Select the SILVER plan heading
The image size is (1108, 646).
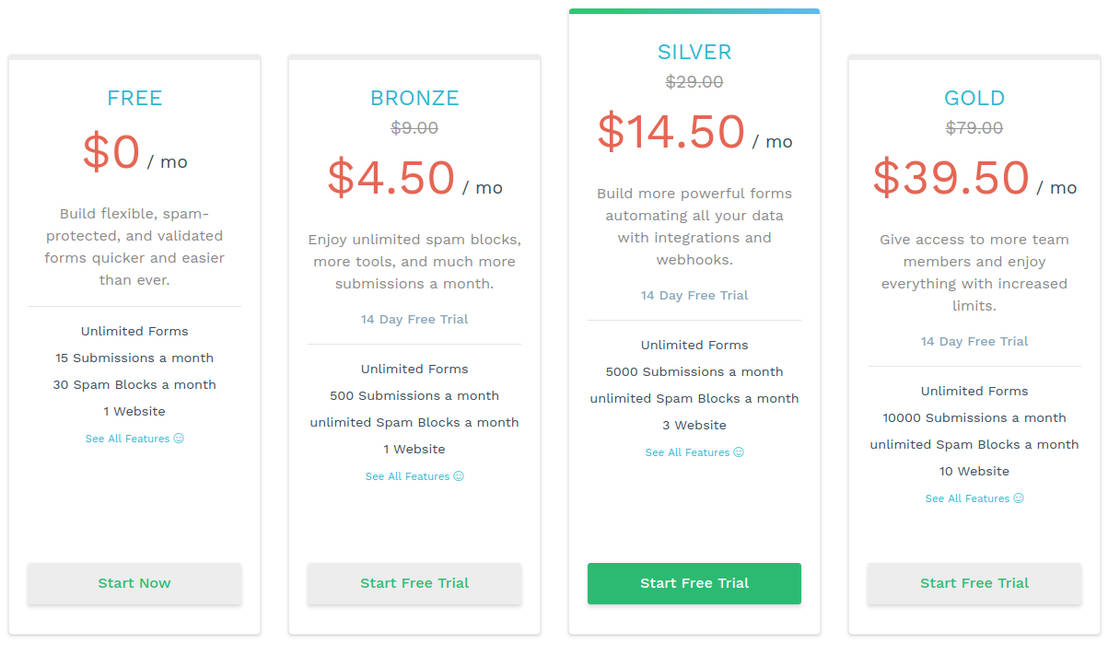[694, 52]
